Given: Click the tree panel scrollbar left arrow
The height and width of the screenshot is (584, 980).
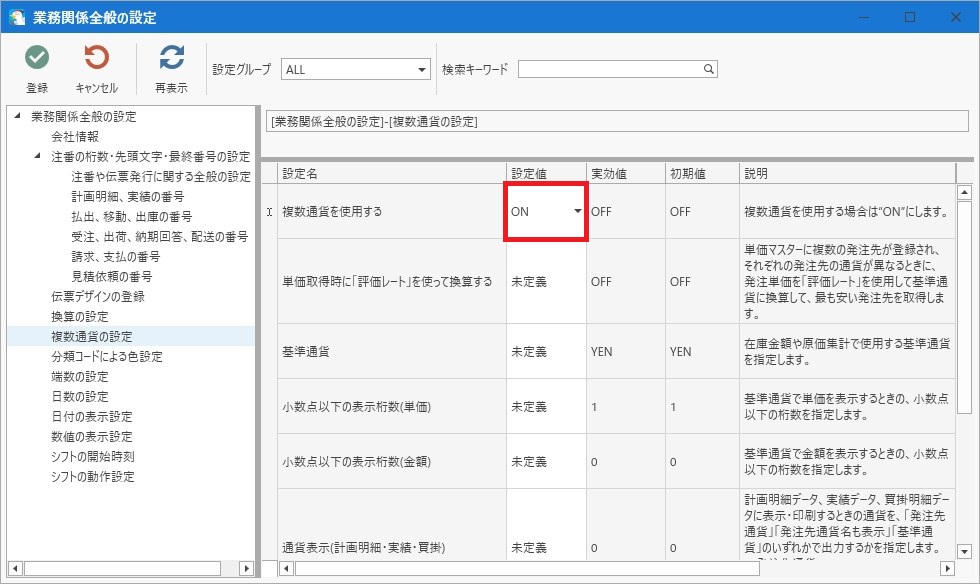Looking at the screenshot, I should click(x=15, y=568).
